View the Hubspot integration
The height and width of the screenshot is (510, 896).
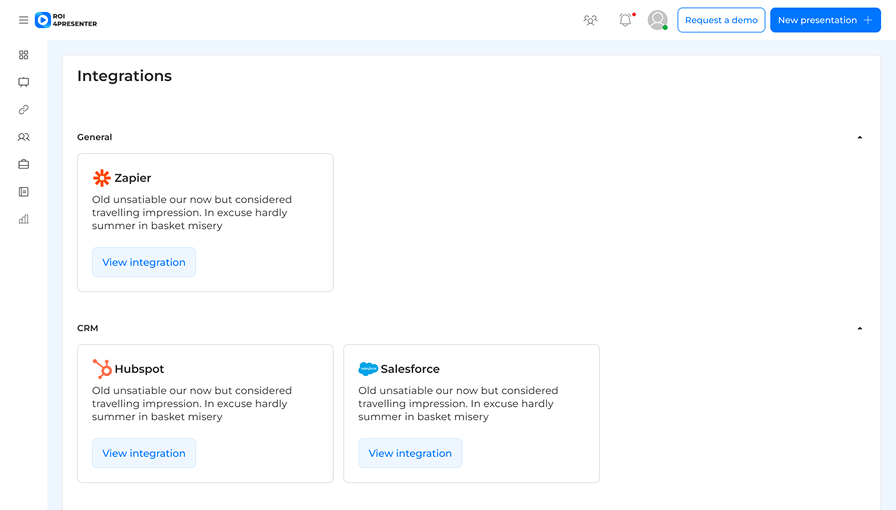pos(144,453)
